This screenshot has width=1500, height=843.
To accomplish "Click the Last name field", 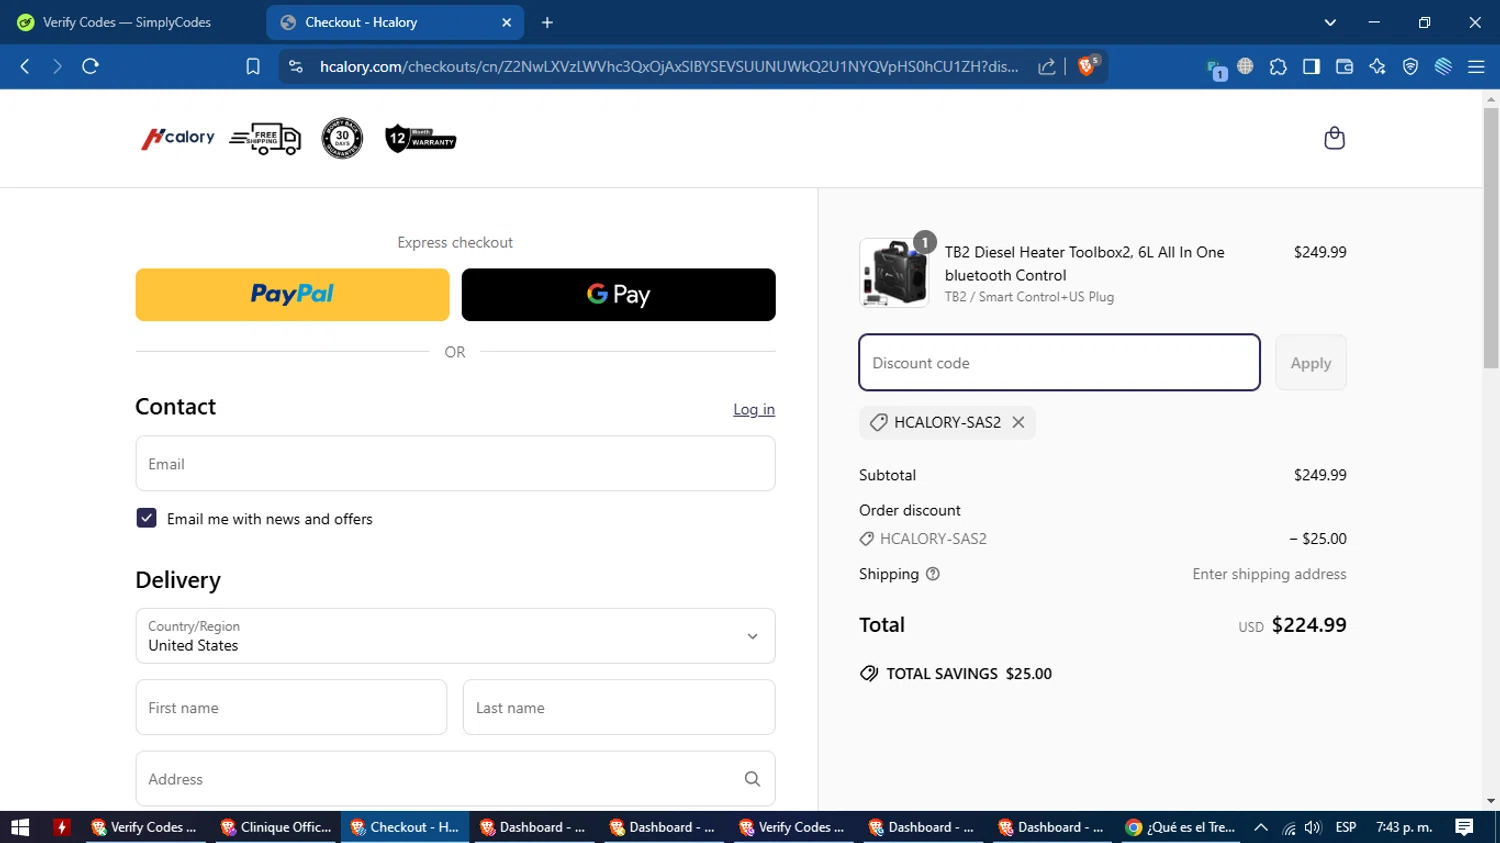I will point(619,708).
